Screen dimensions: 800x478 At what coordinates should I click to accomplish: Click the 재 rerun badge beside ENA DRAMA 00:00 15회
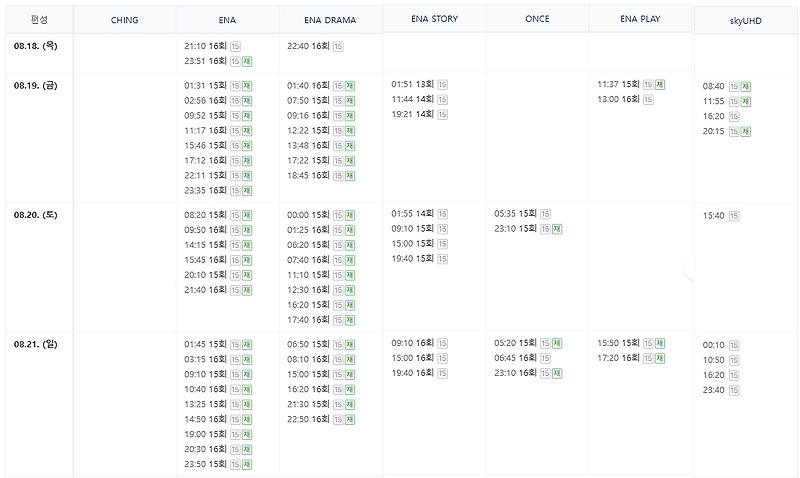(350, 216)
